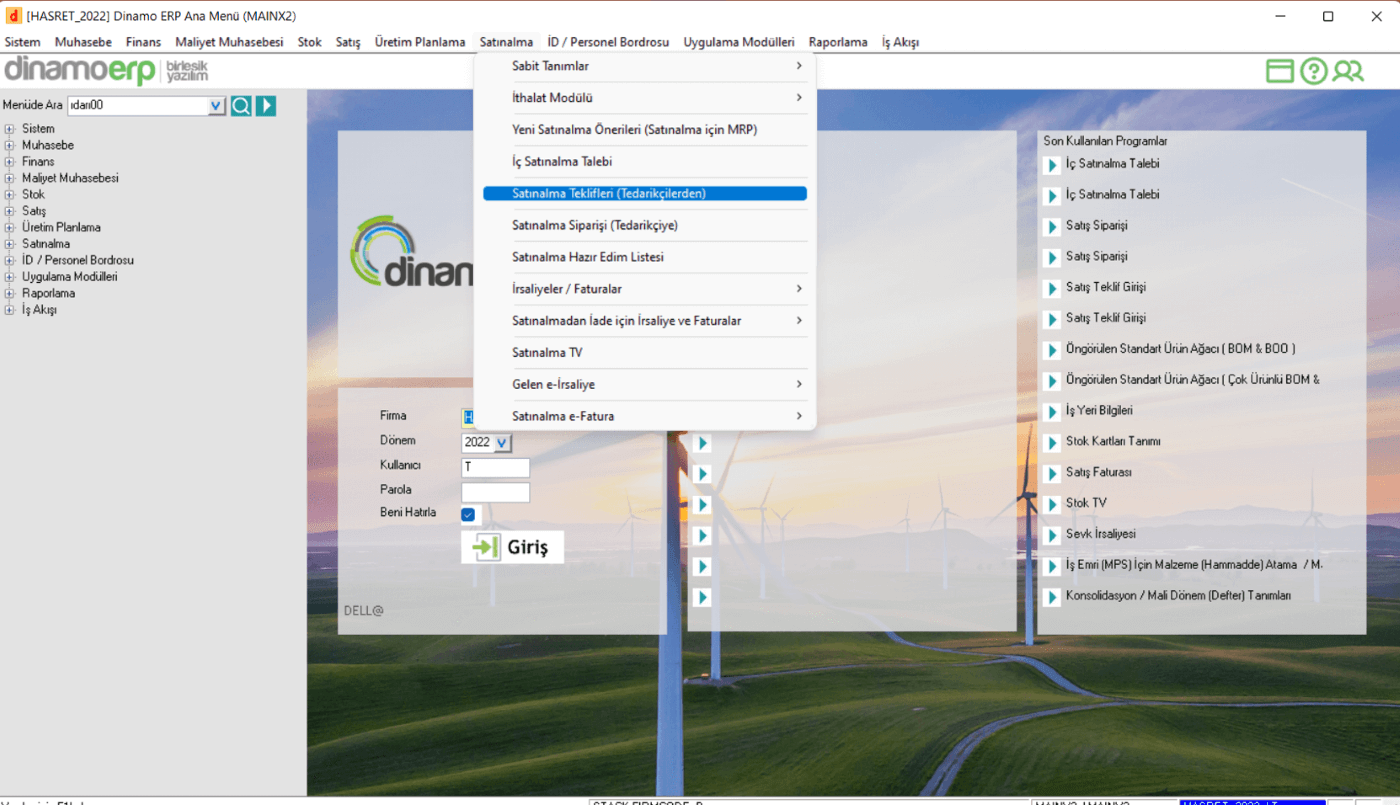This screenshot has width=1400, height=805.
Task: Expand the Muhasebe node in the sidebar tree
Action: pos(10,145)
